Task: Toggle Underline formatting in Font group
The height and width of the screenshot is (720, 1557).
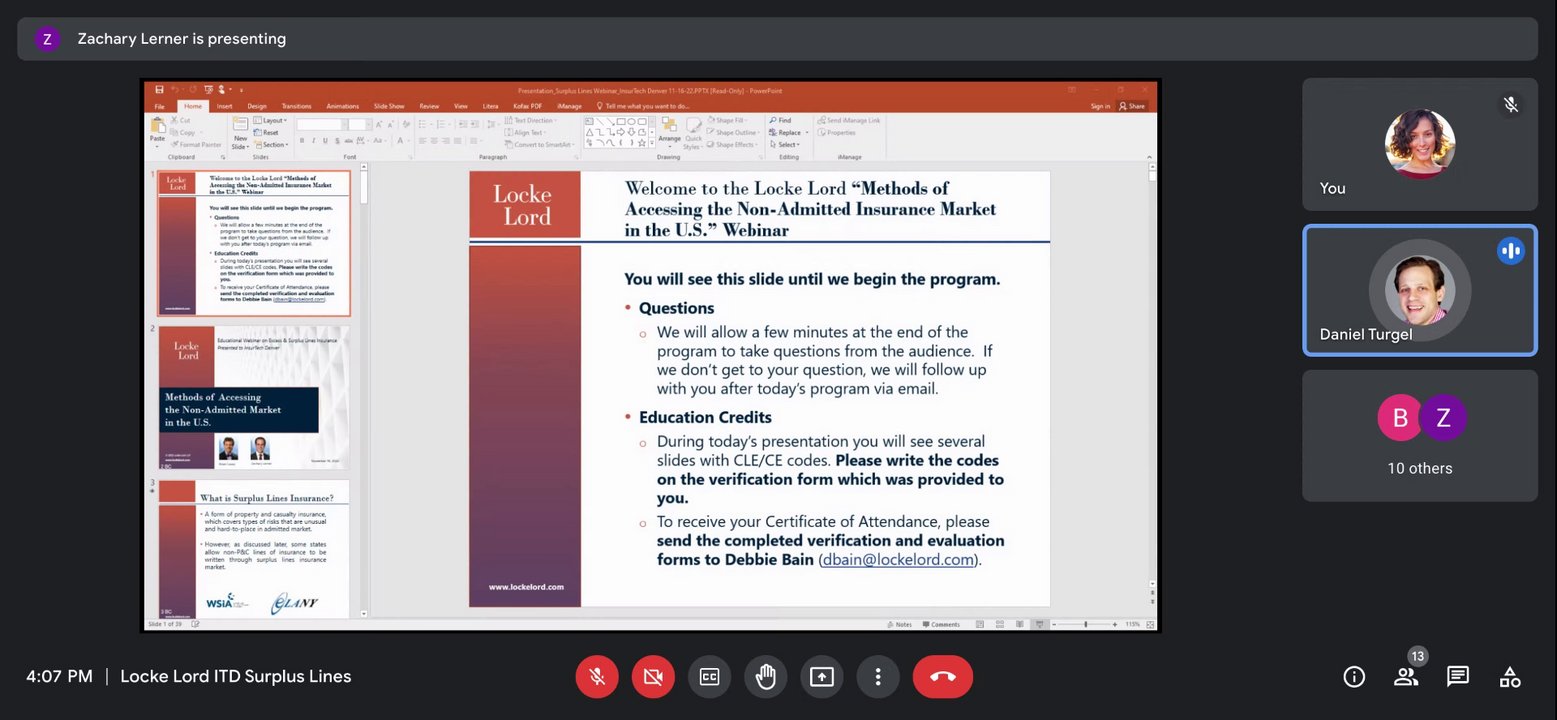Action: point(325,141)
